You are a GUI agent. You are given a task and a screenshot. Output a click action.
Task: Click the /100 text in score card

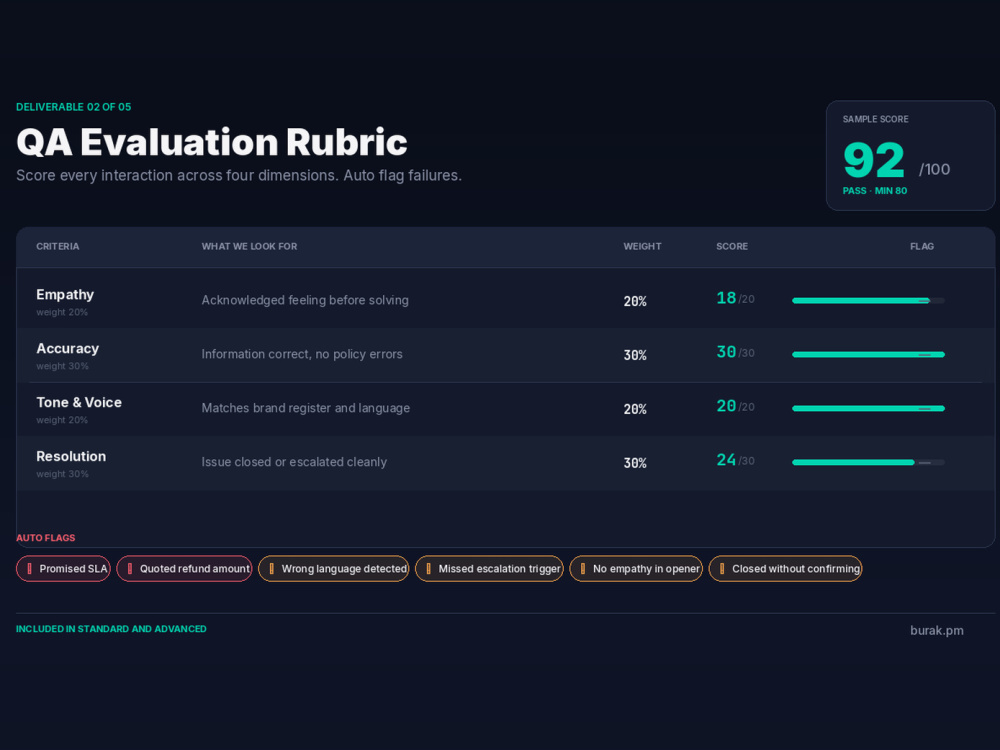click(x=934, y=169)
